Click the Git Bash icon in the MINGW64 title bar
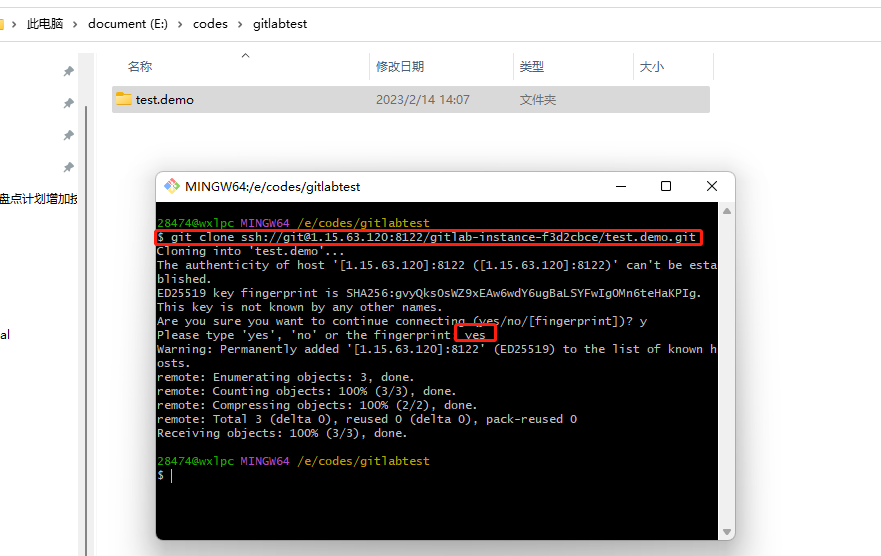This screenshot has width=881, height=556. tap(171, 186)
